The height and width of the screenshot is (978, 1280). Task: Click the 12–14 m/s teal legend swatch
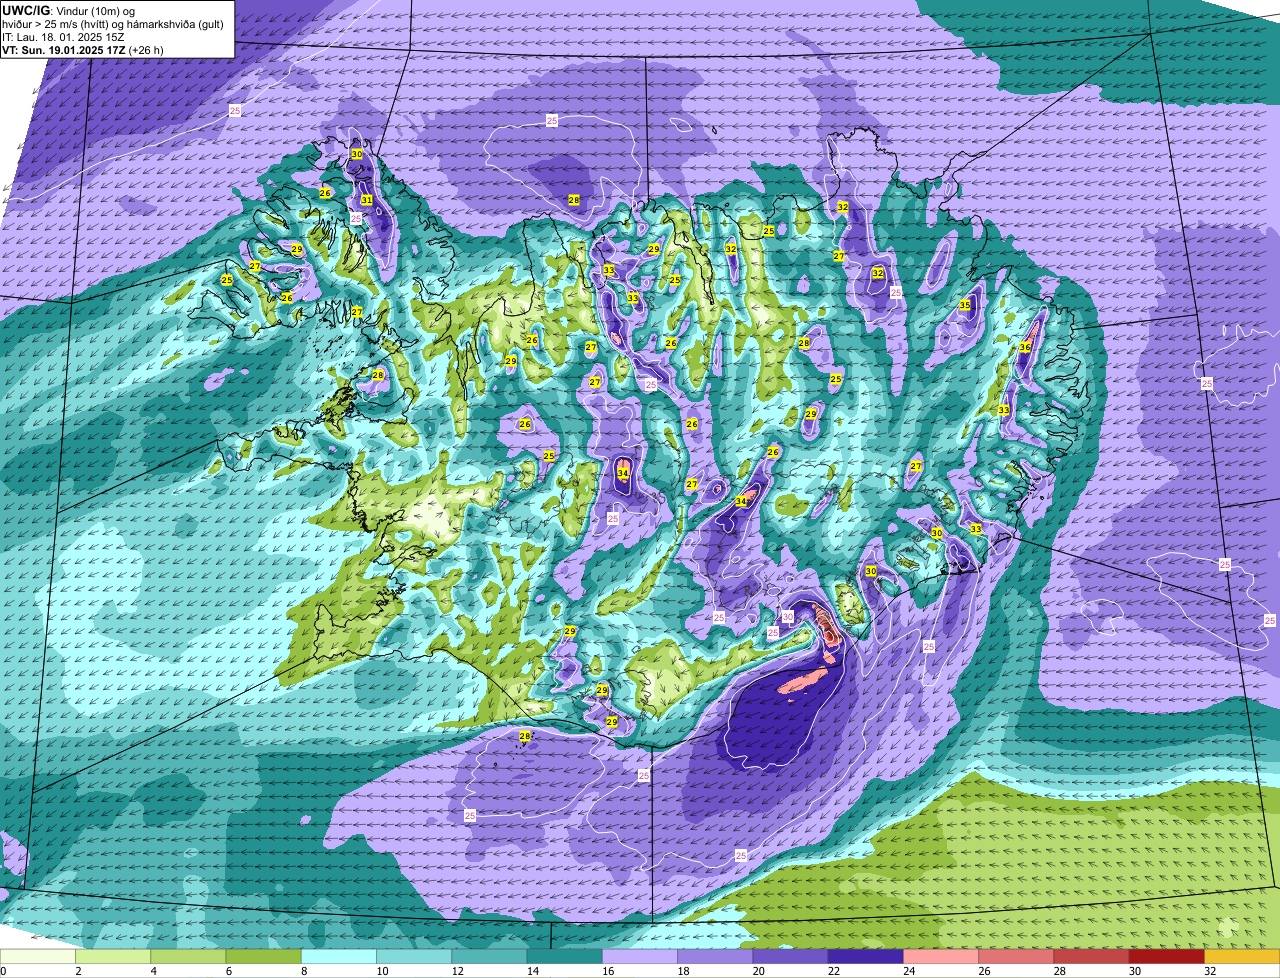pyautogui.click(x=489, y=957)
